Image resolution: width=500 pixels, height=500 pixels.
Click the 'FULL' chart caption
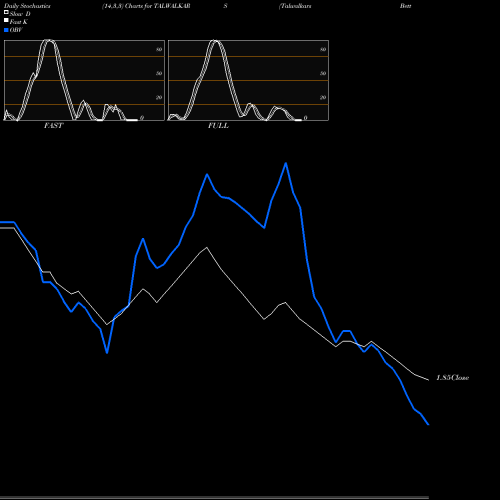pos(218,126)
